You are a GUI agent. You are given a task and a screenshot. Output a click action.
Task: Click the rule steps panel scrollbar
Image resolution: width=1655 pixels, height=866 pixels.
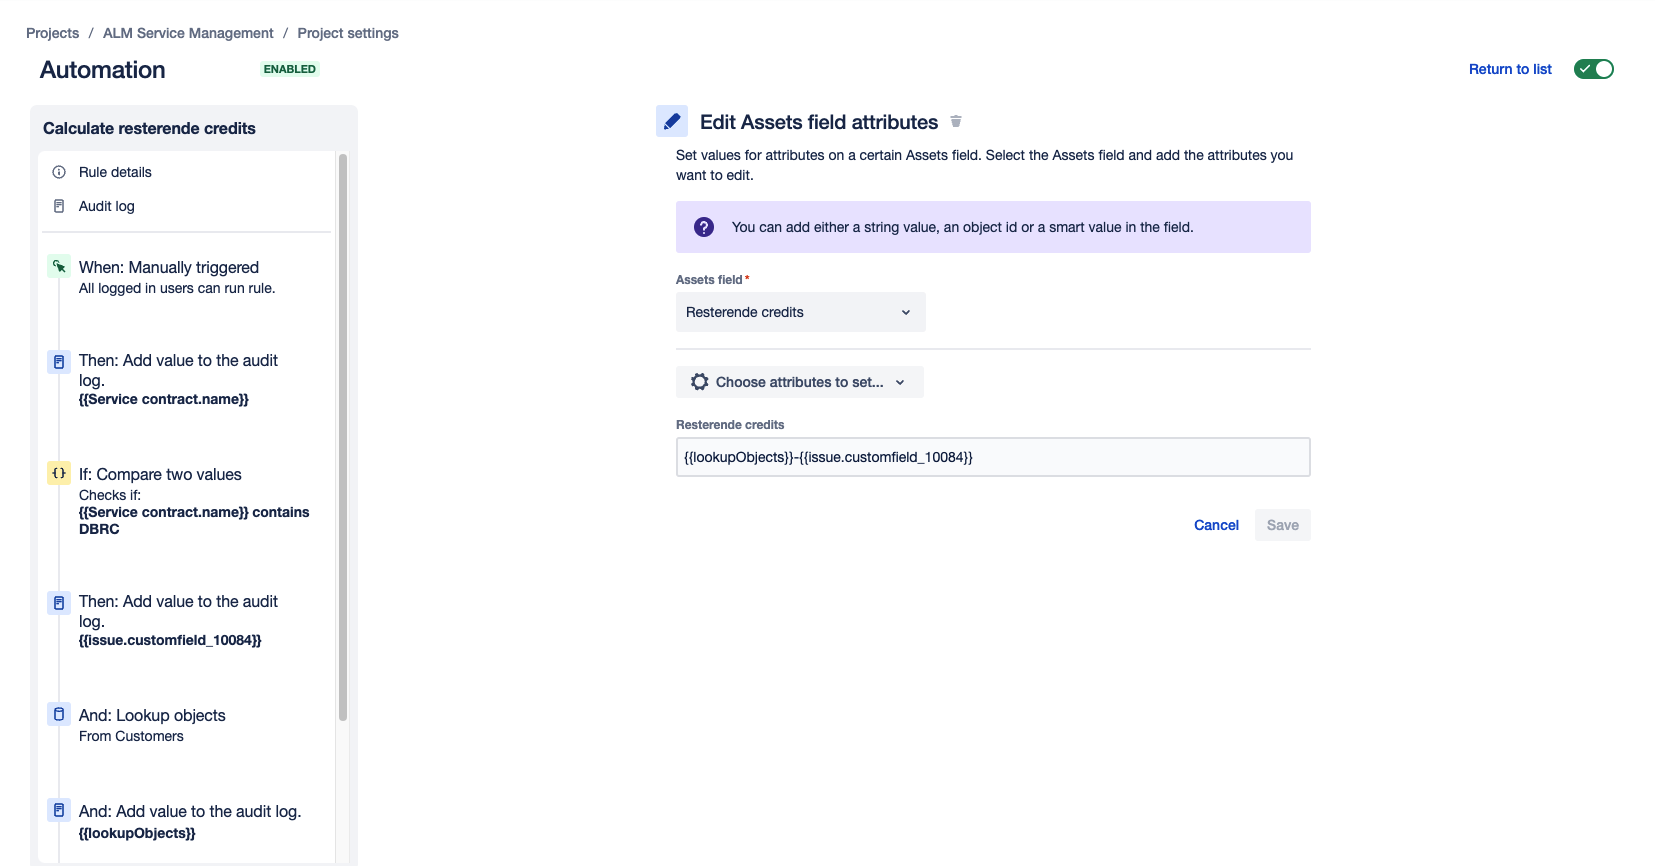point(343,437)
